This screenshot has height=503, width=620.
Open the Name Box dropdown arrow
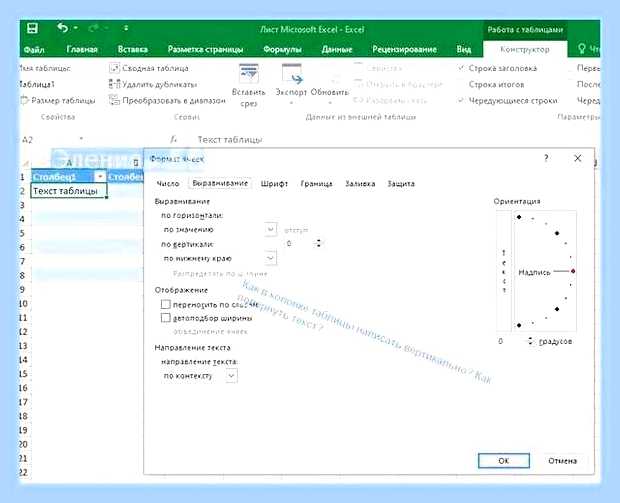(81, 139)
